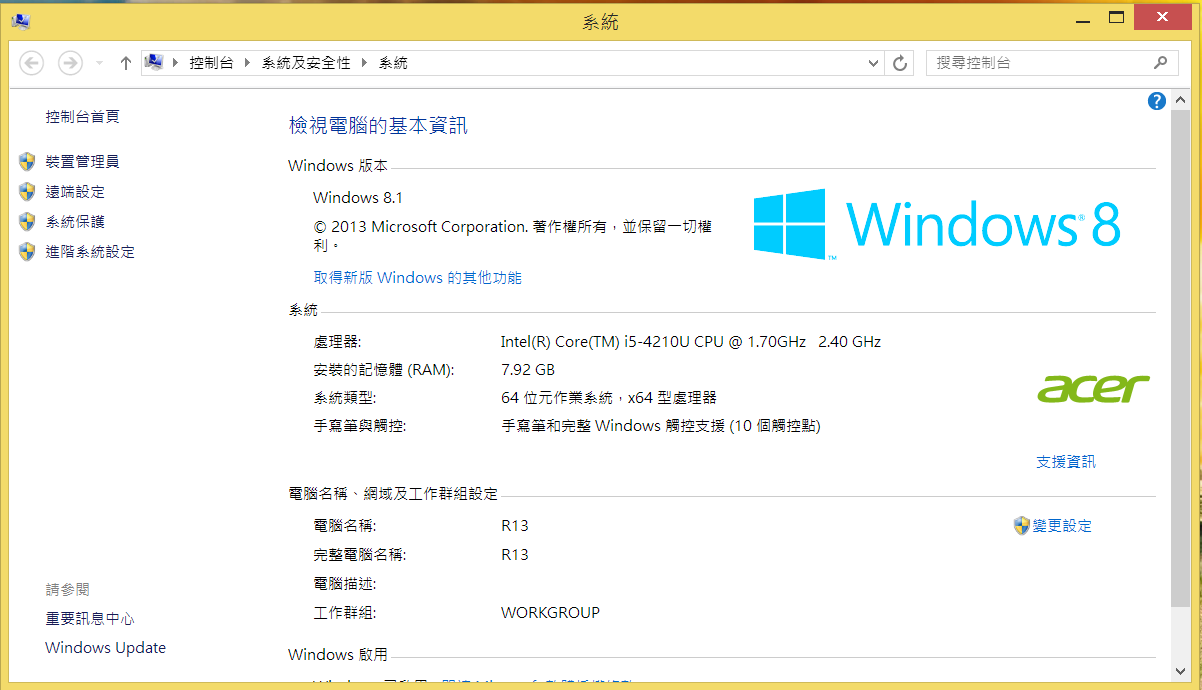Viewport: 1202px width, 690px height.
Task: Click shield icon beside 系統保護
Action: pyautogui.click(x=27, y=221)
